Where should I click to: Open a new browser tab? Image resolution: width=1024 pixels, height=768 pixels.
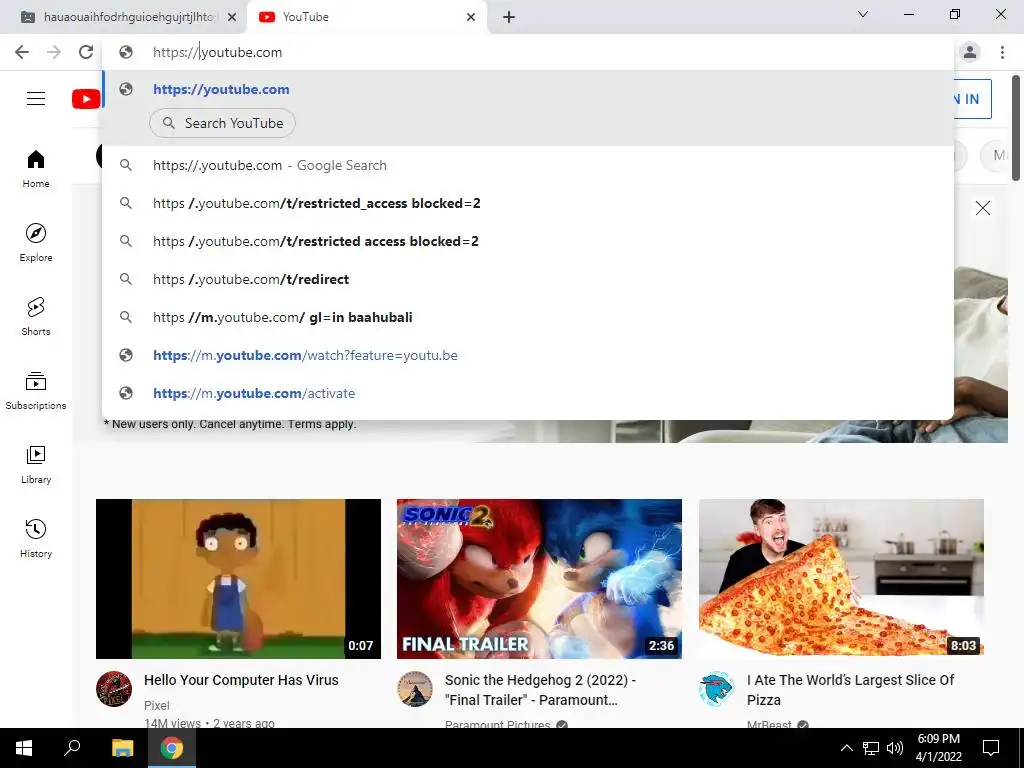[x=509, y=17]
